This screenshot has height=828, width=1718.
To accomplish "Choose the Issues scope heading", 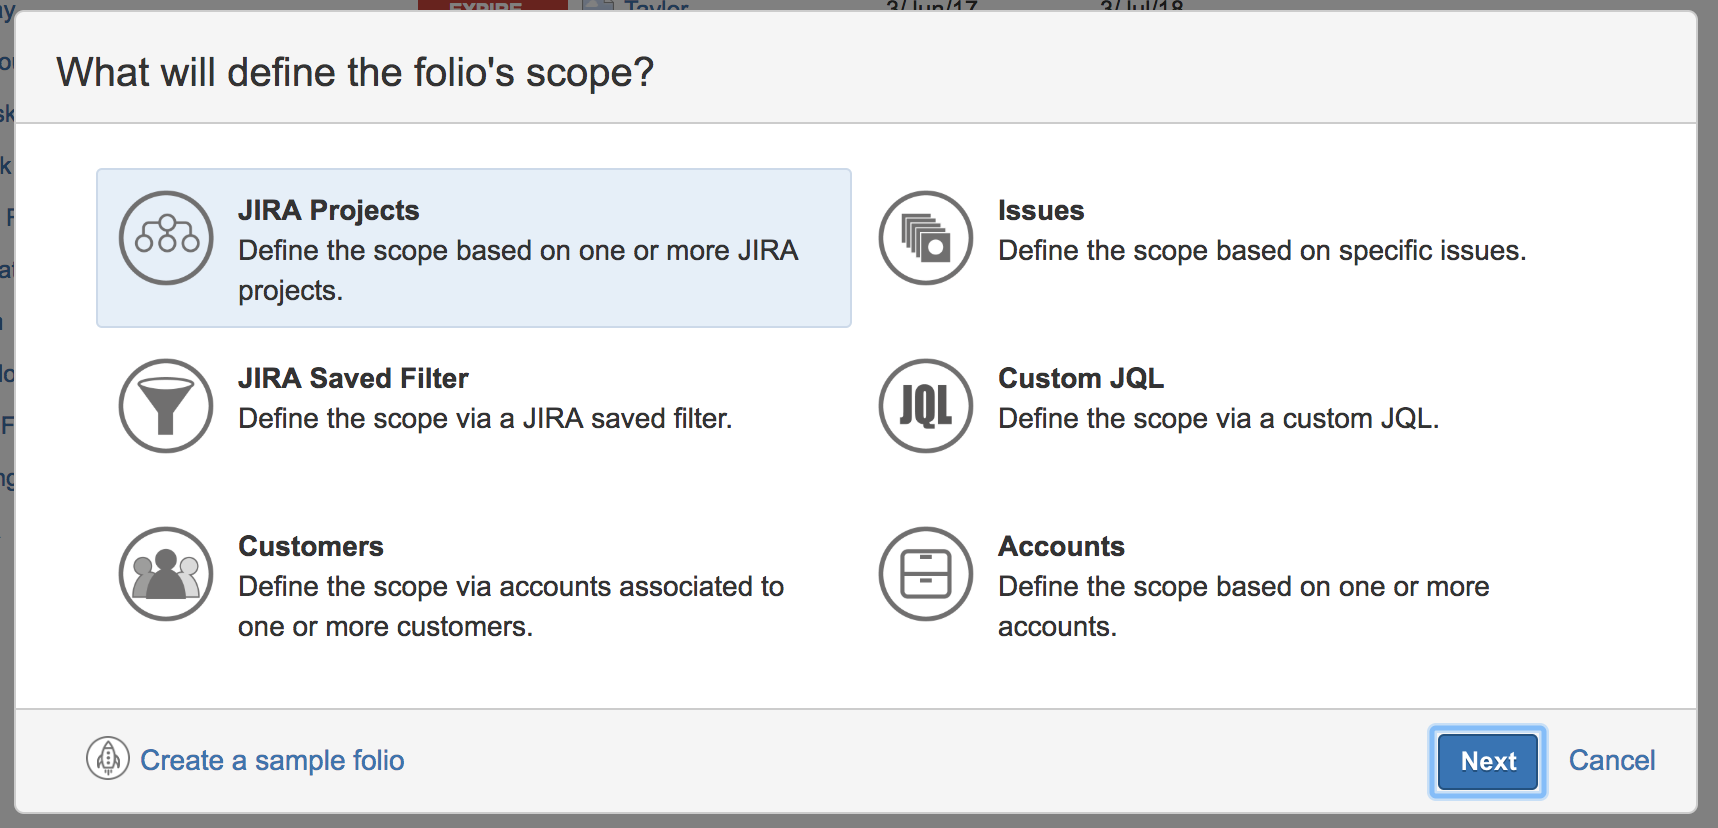I will pyautogui.click(x=1041, y=210).
